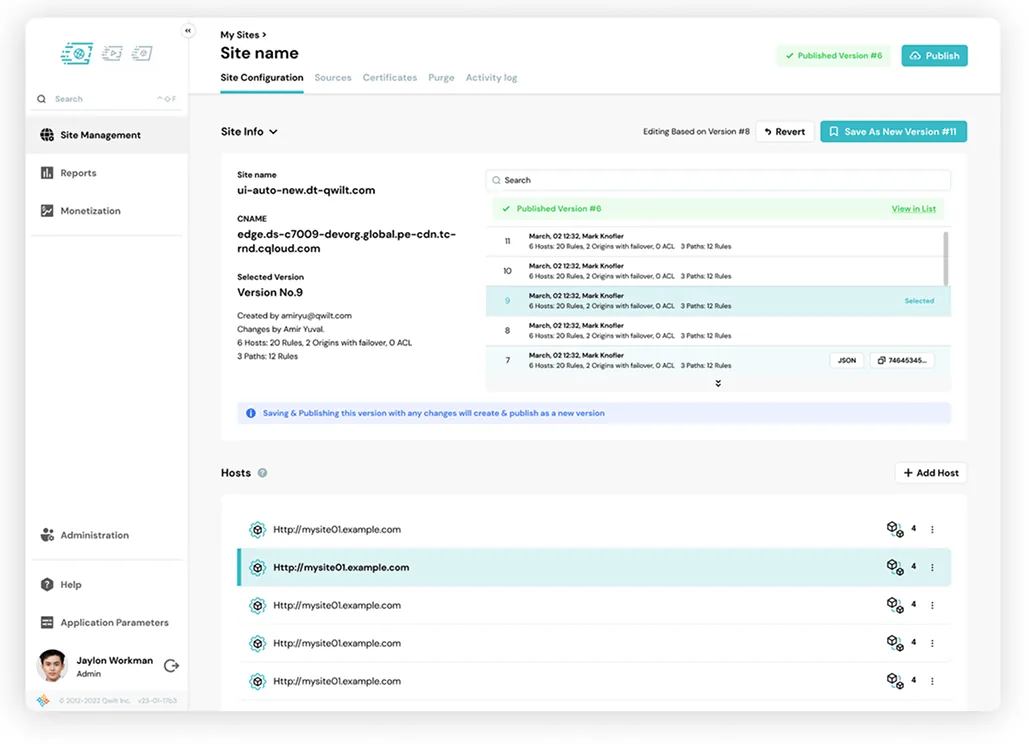Click the Monetization chart icon
The width and height of the screenshot is (1029, 744).
(x=47, y=211)
